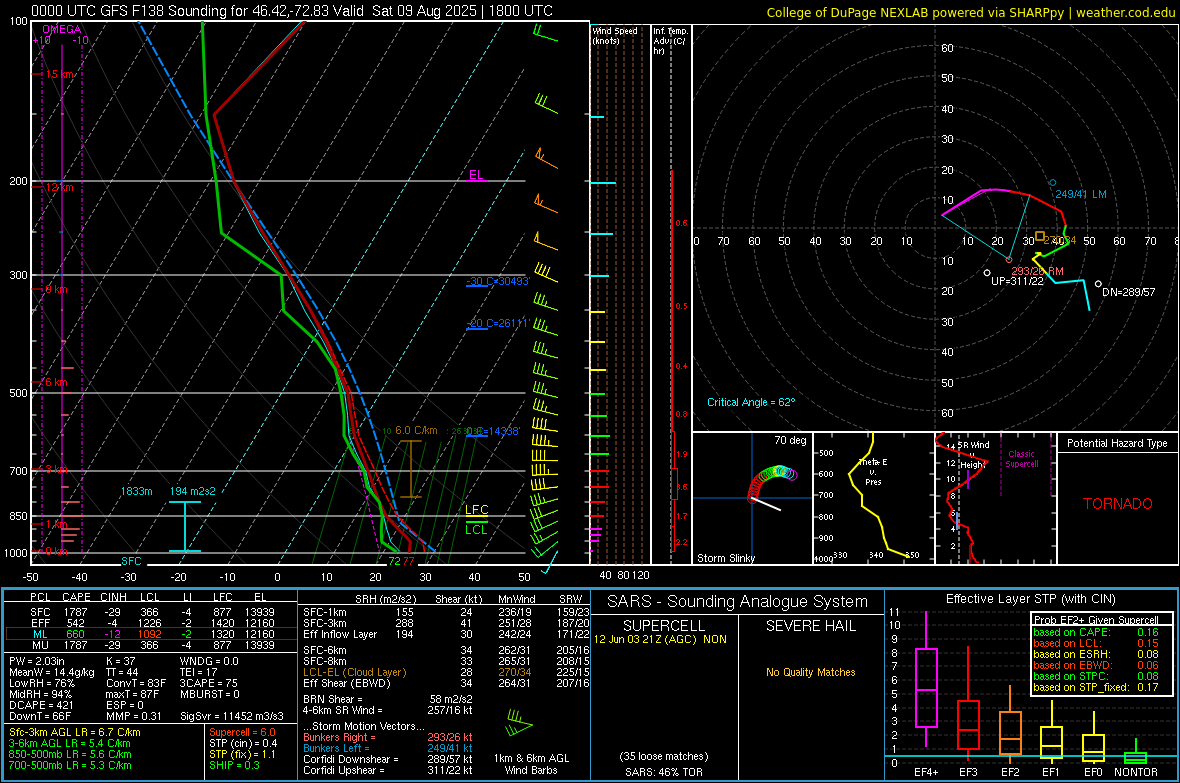
Task: Click the based on STP_fixed: 0.17 probability line
Action: pyautogui.click(x=1096, y=687)
